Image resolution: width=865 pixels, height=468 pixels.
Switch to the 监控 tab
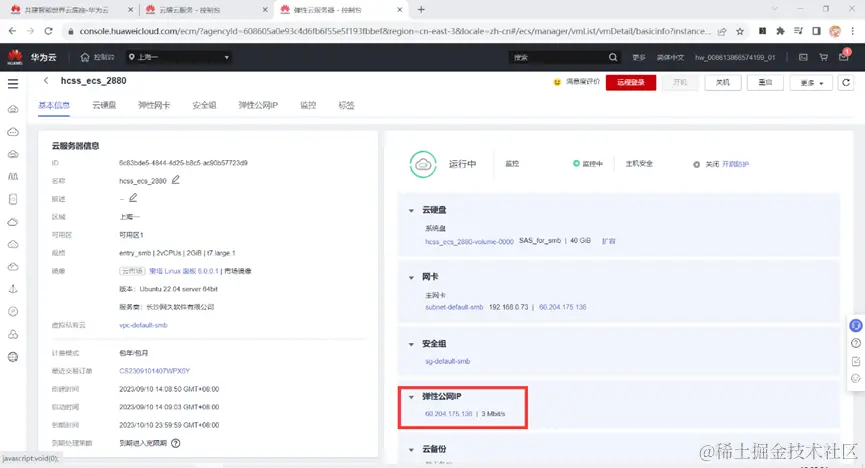click(x=308, y=105)
